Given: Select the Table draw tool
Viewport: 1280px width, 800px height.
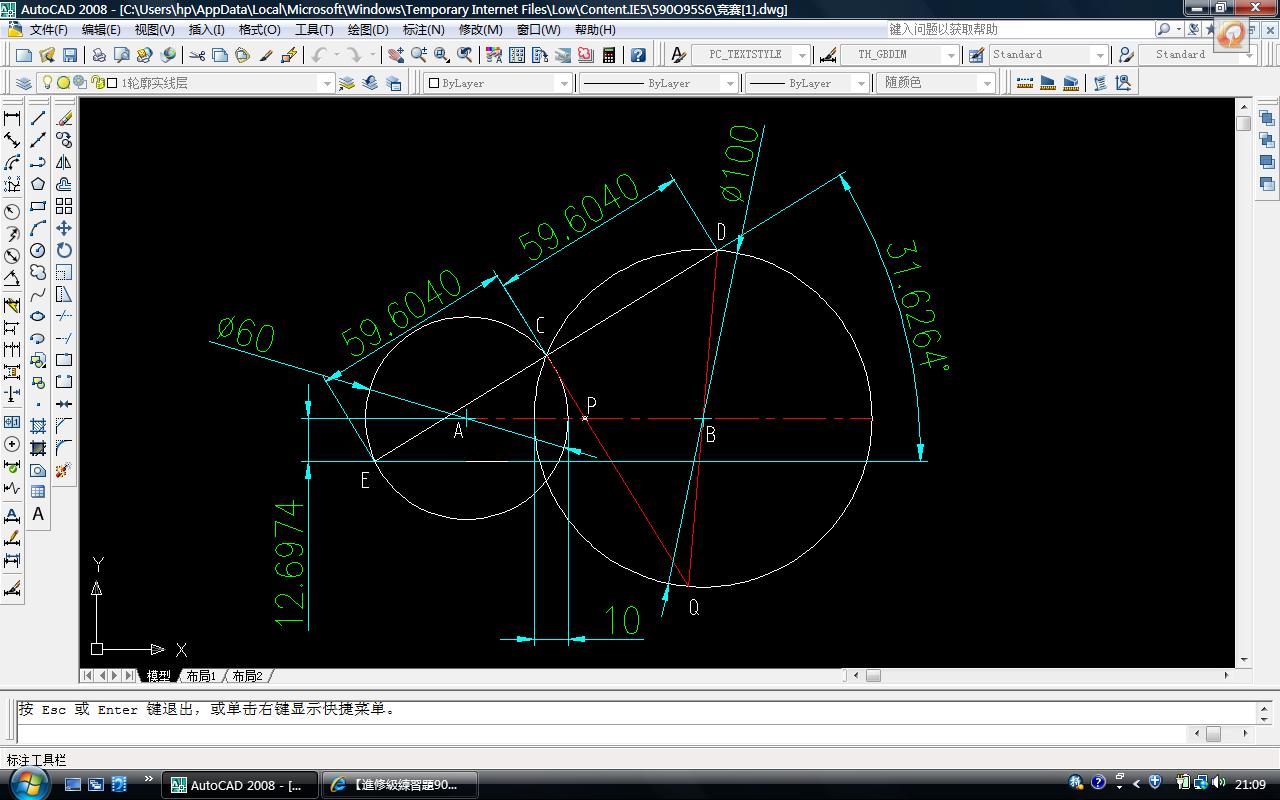Looking at the screenshot, I should (38, 492).
